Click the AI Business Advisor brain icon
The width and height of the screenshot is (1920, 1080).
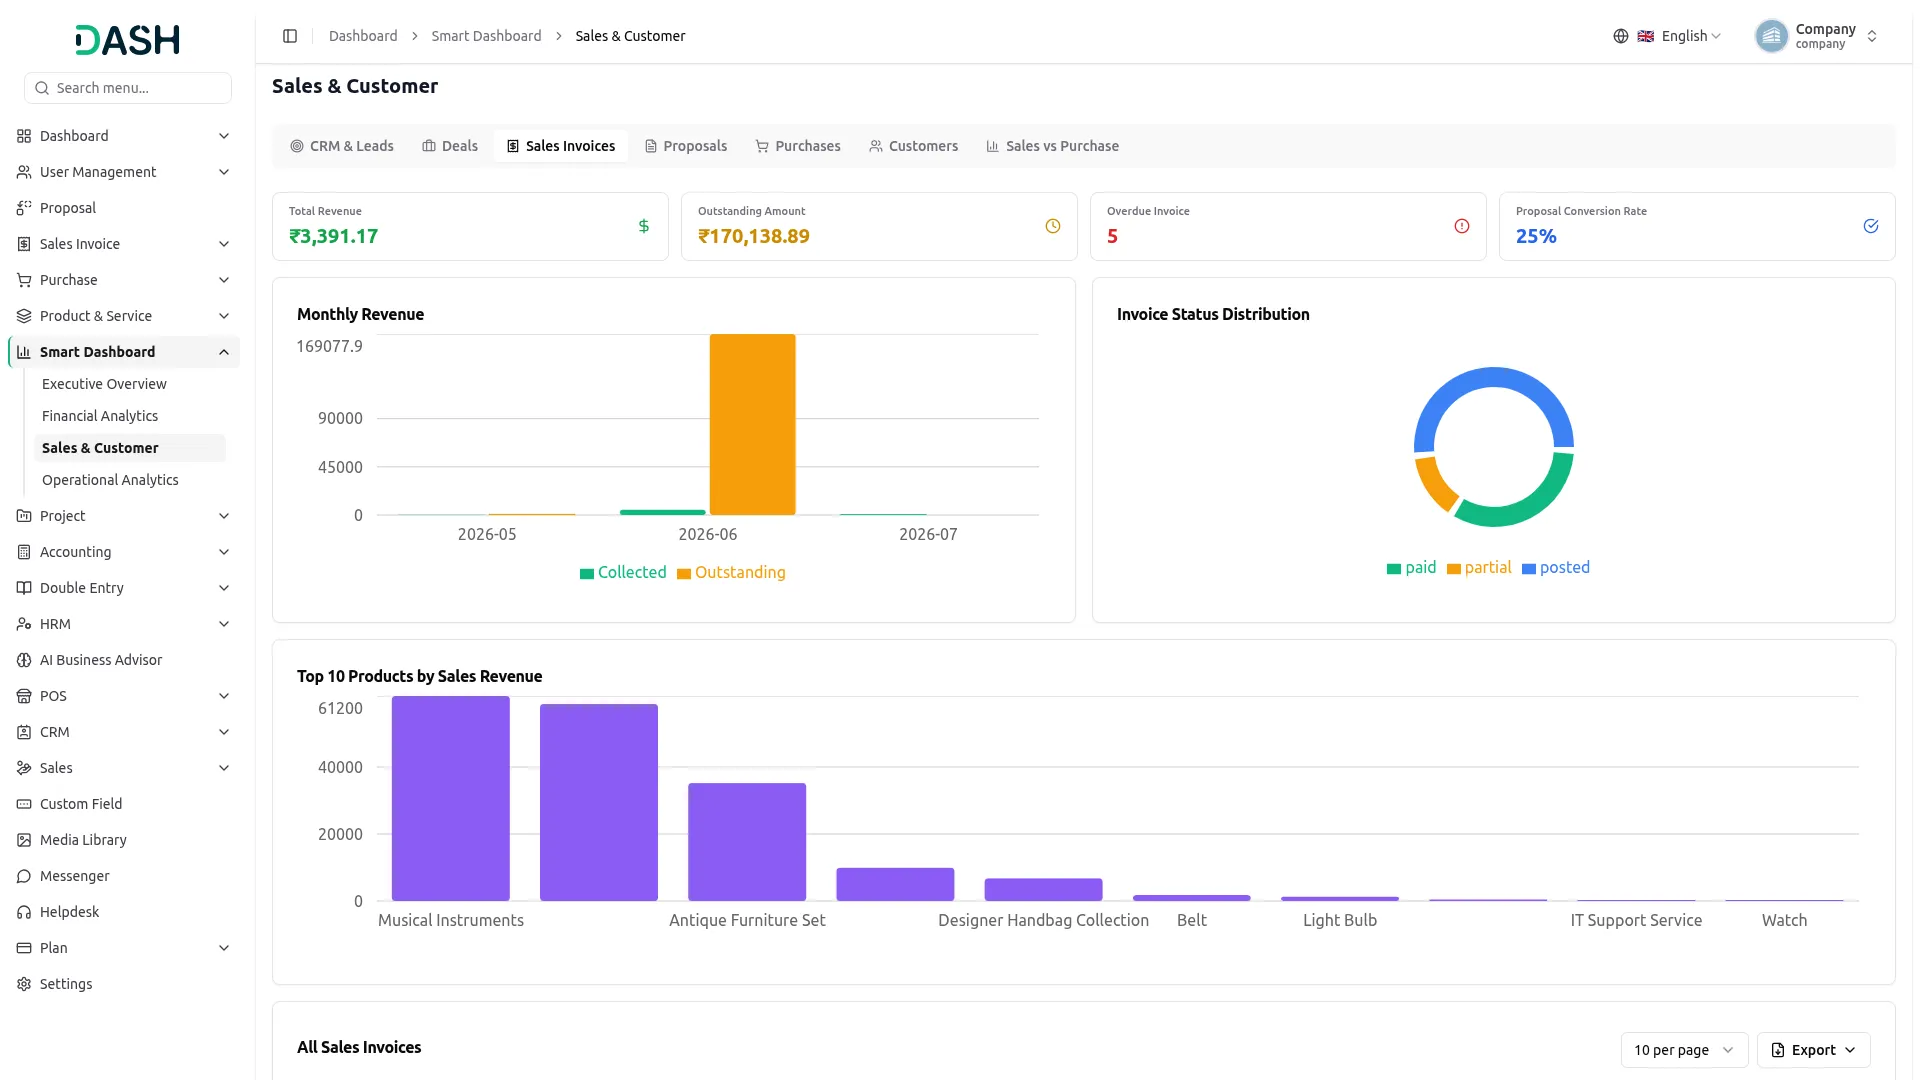click(24, 660)
